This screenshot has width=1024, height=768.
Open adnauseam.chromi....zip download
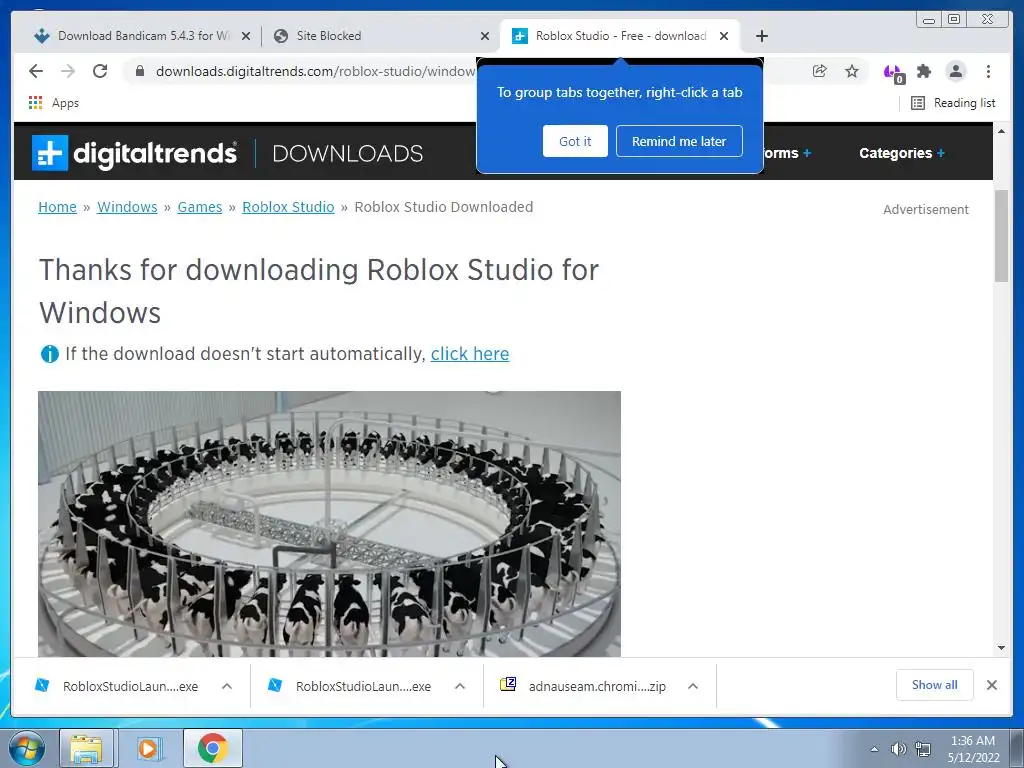584,686
